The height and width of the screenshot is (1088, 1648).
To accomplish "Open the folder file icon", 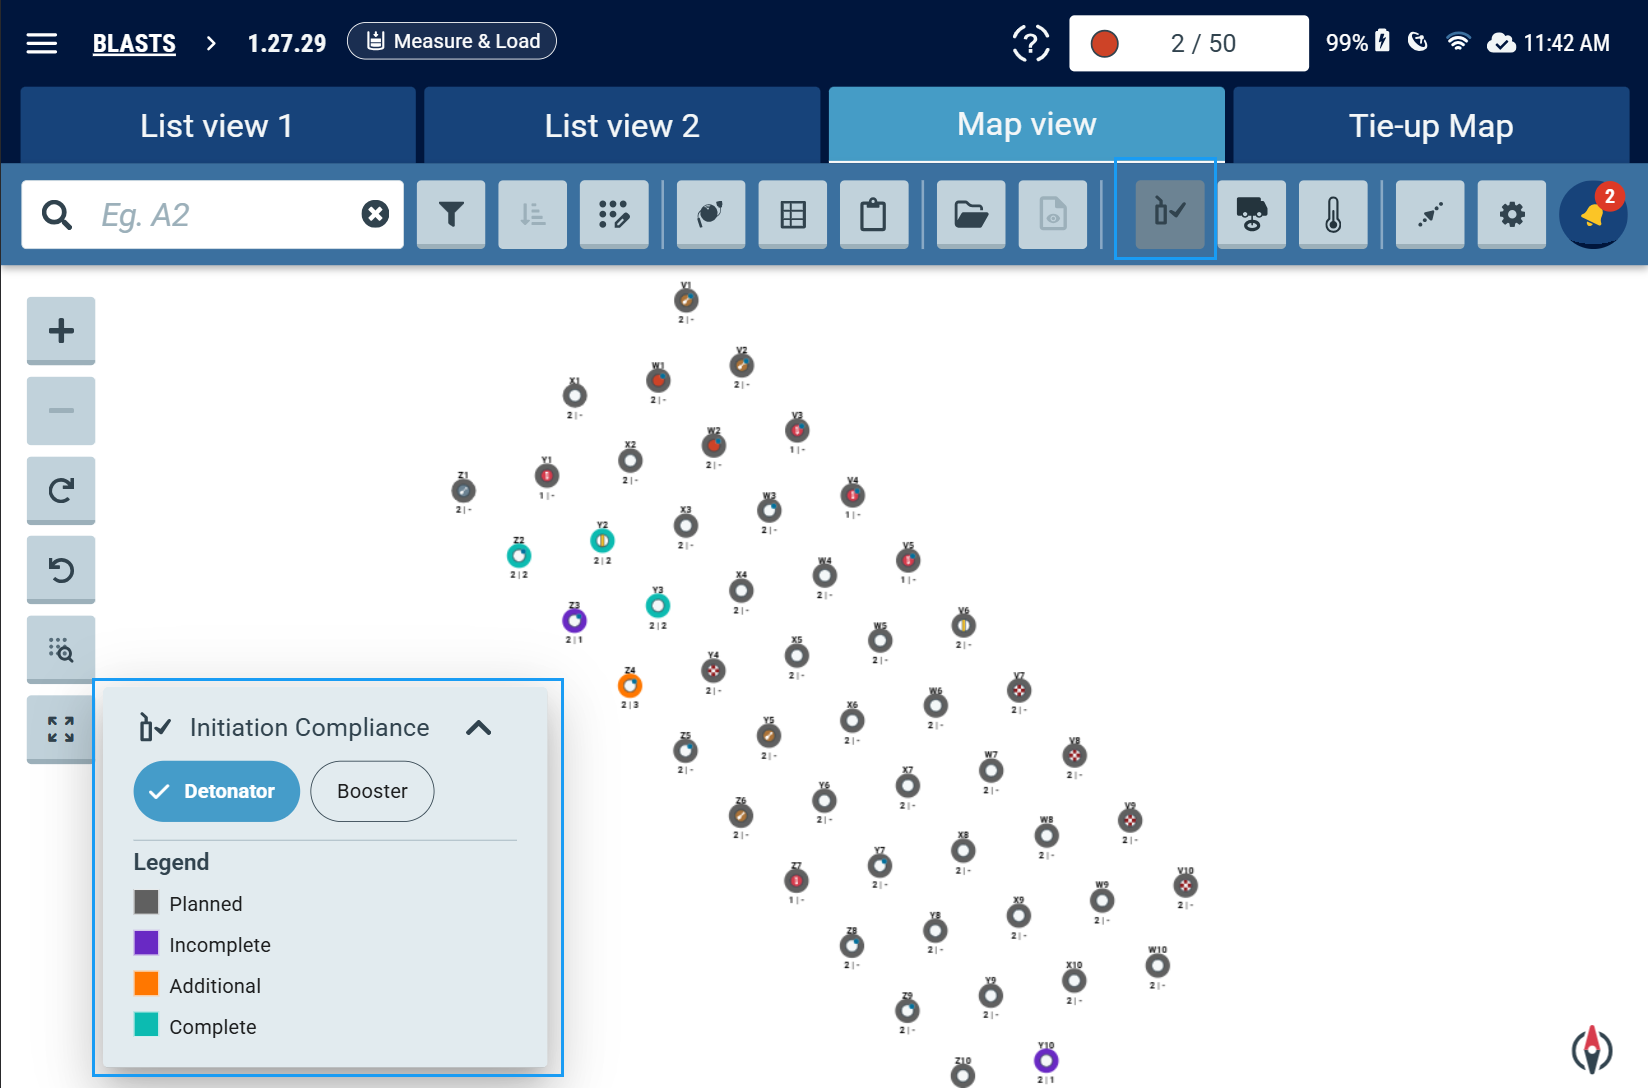I will coord(971,214).
